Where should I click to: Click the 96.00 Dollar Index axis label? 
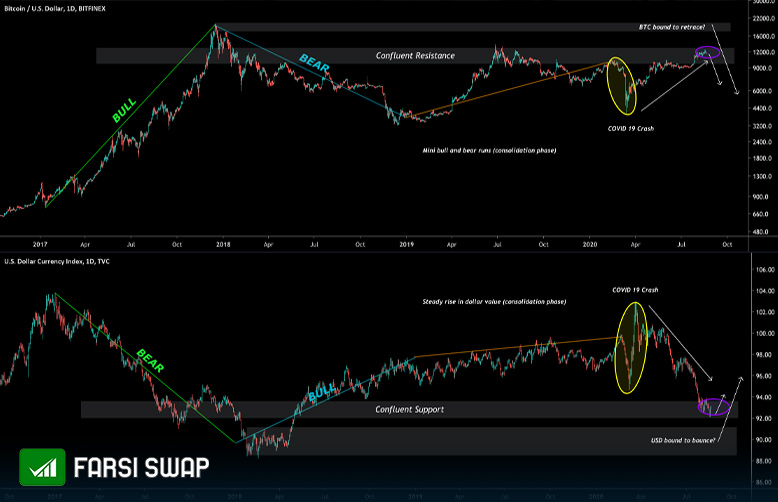click(x=766, y=376)
